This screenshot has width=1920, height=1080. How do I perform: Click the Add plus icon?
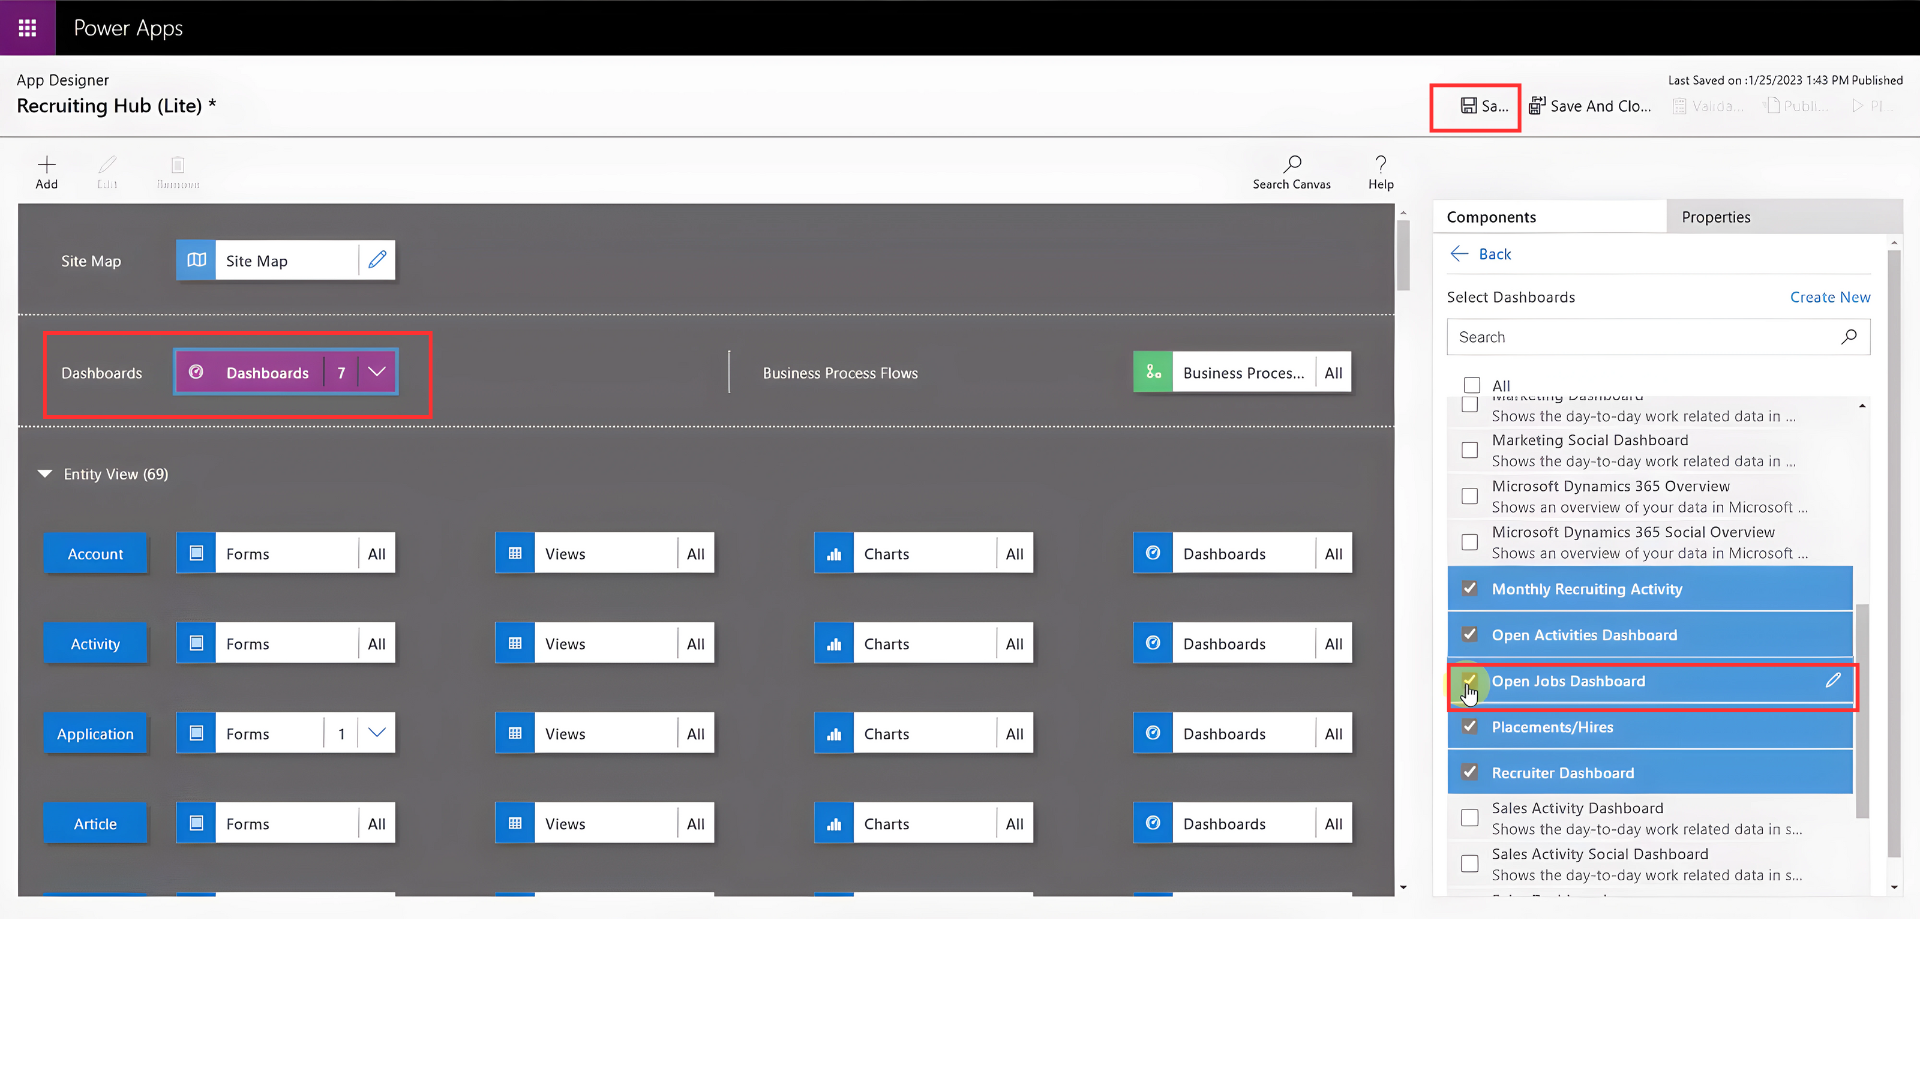point(47,164)
